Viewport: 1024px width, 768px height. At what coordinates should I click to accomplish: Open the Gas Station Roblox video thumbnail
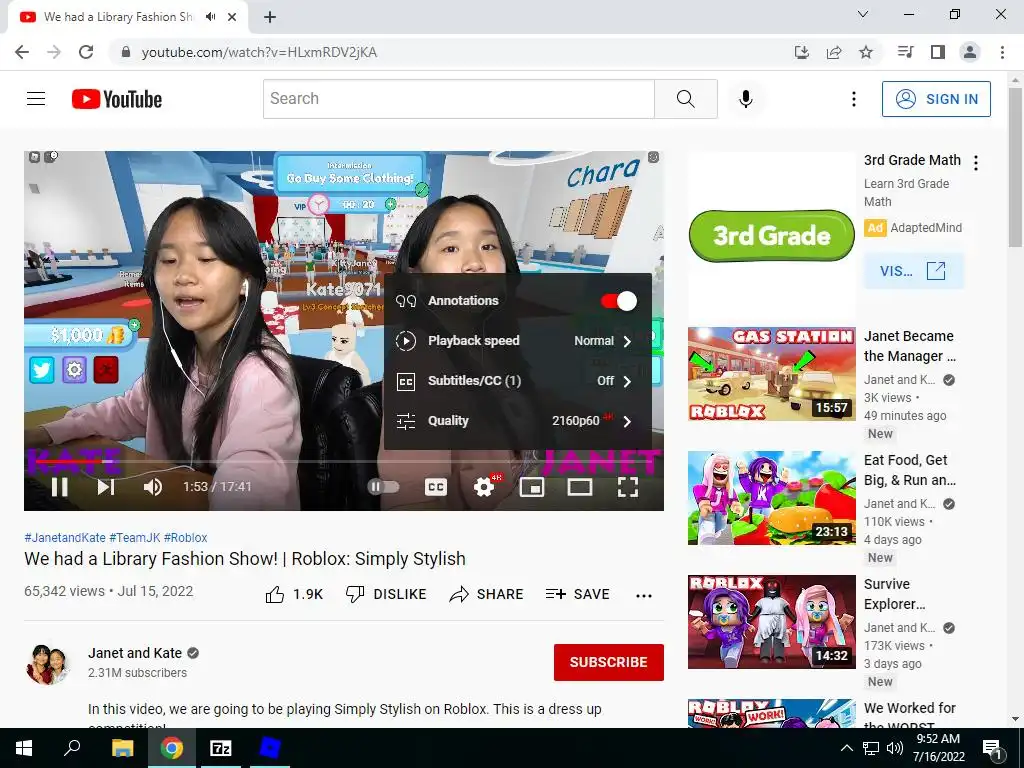(x=771, y=374)
